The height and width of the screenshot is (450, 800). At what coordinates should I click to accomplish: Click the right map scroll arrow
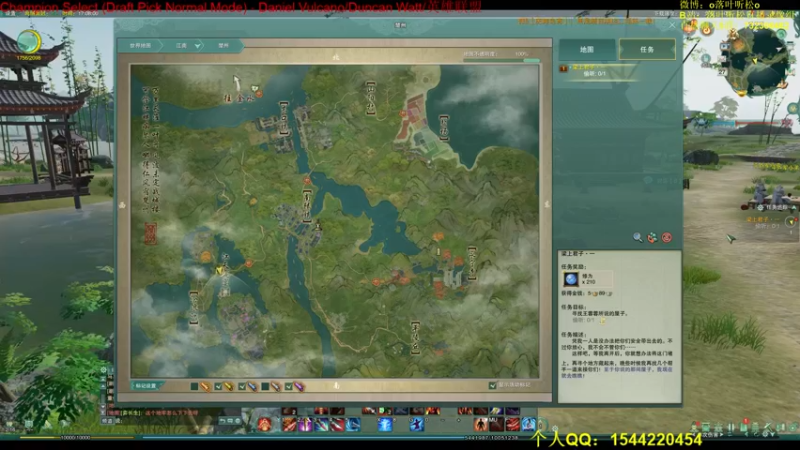546,204
